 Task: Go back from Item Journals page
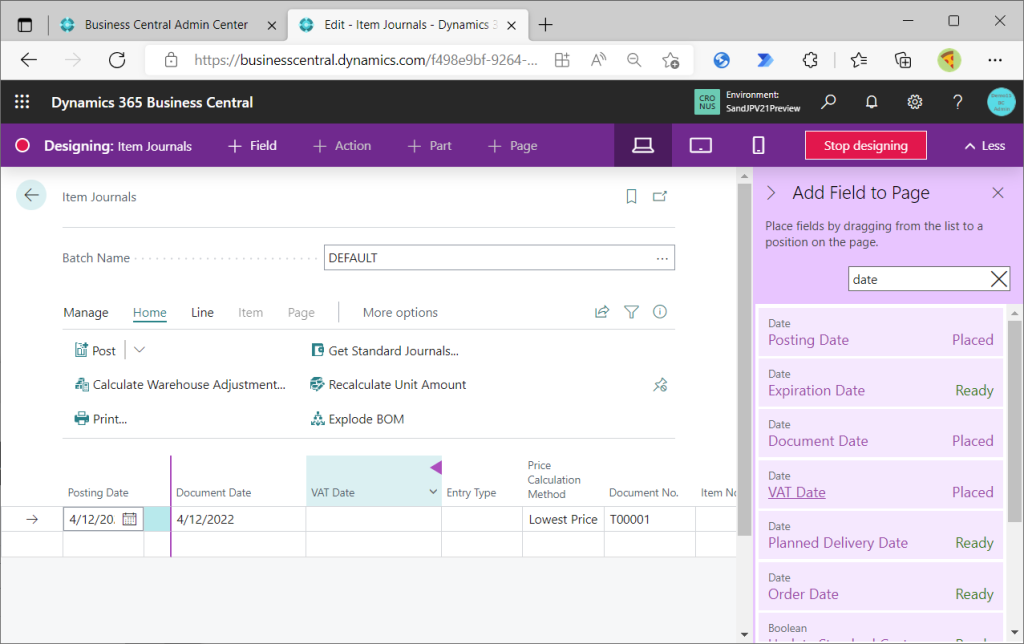(x=31, y=195)
